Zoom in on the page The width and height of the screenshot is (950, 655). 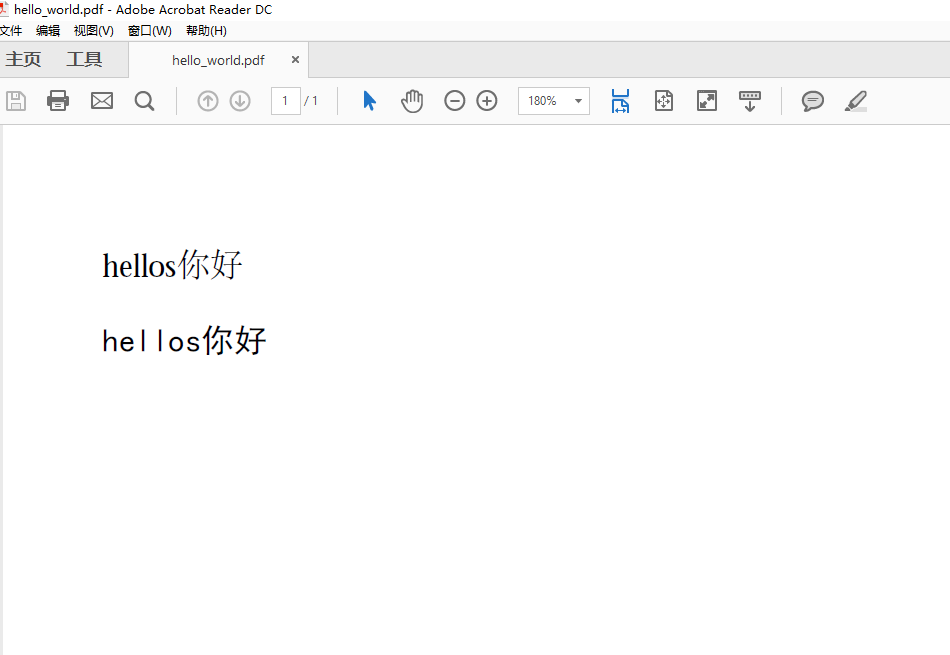click(487, 101)
